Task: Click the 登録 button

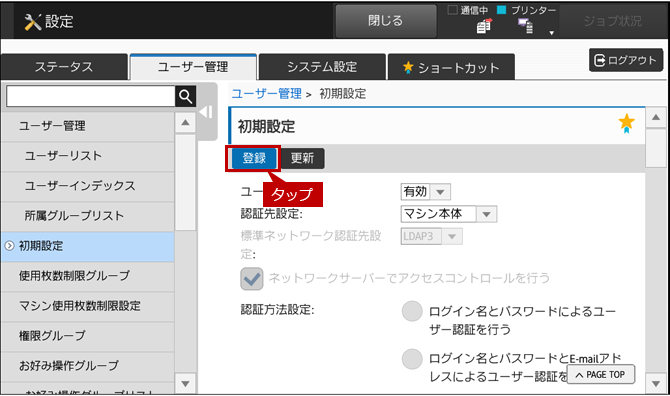Action: click(254, 158)
